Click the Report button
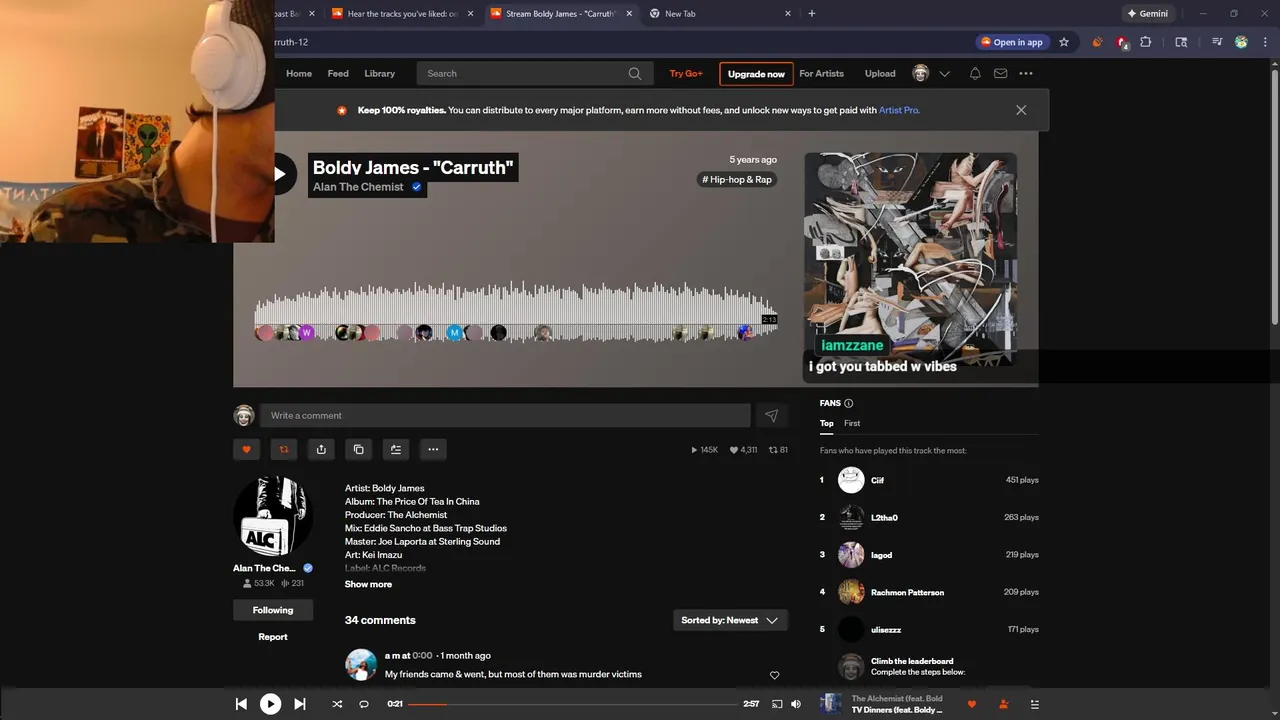Viewport: 1280px width, 720px height. point(273,637)
